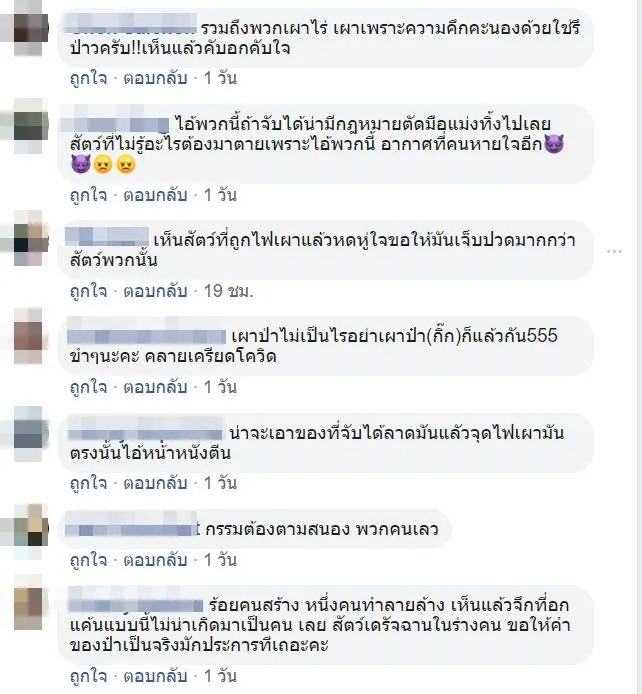Image resolution: width=642 pixels, height=694 pixels.
Task: Click ถูกใจ under the เผาไร่ comment
Action: point(88,78)
